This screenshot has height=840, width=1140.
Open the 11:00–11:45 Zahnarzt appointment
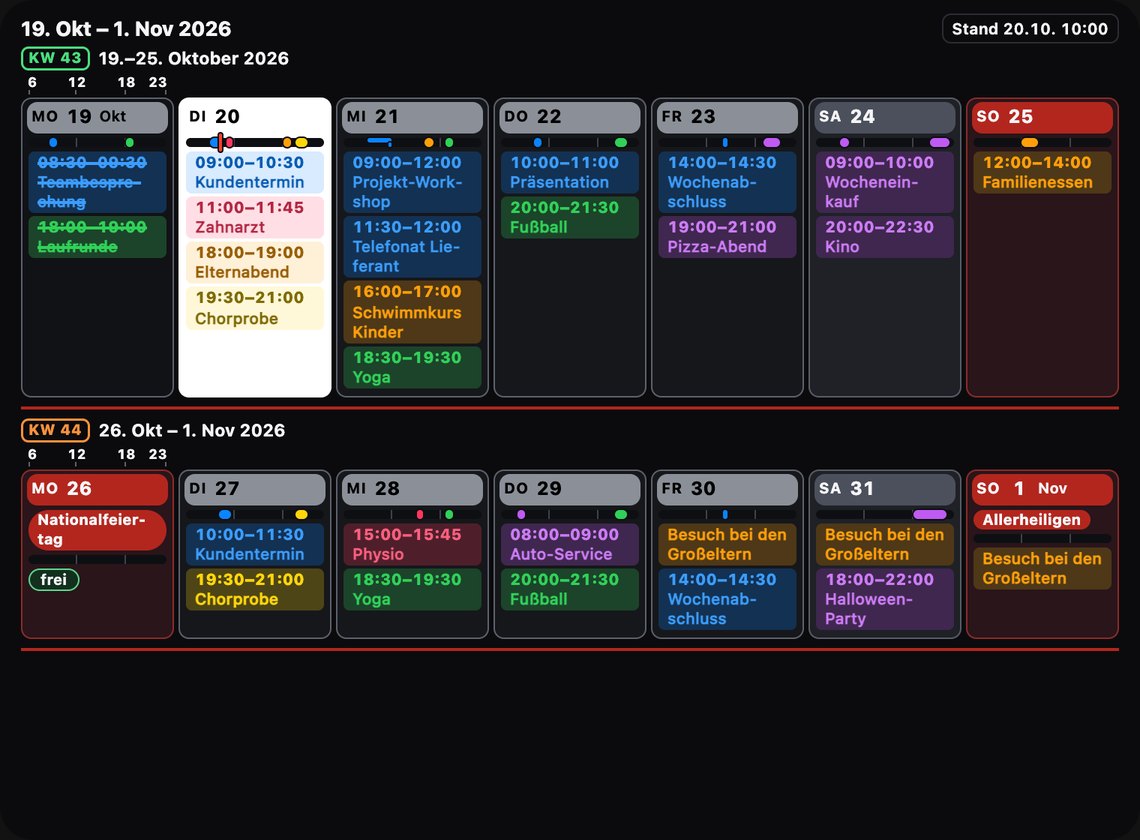pyautogui.click(x=254, y=217)
